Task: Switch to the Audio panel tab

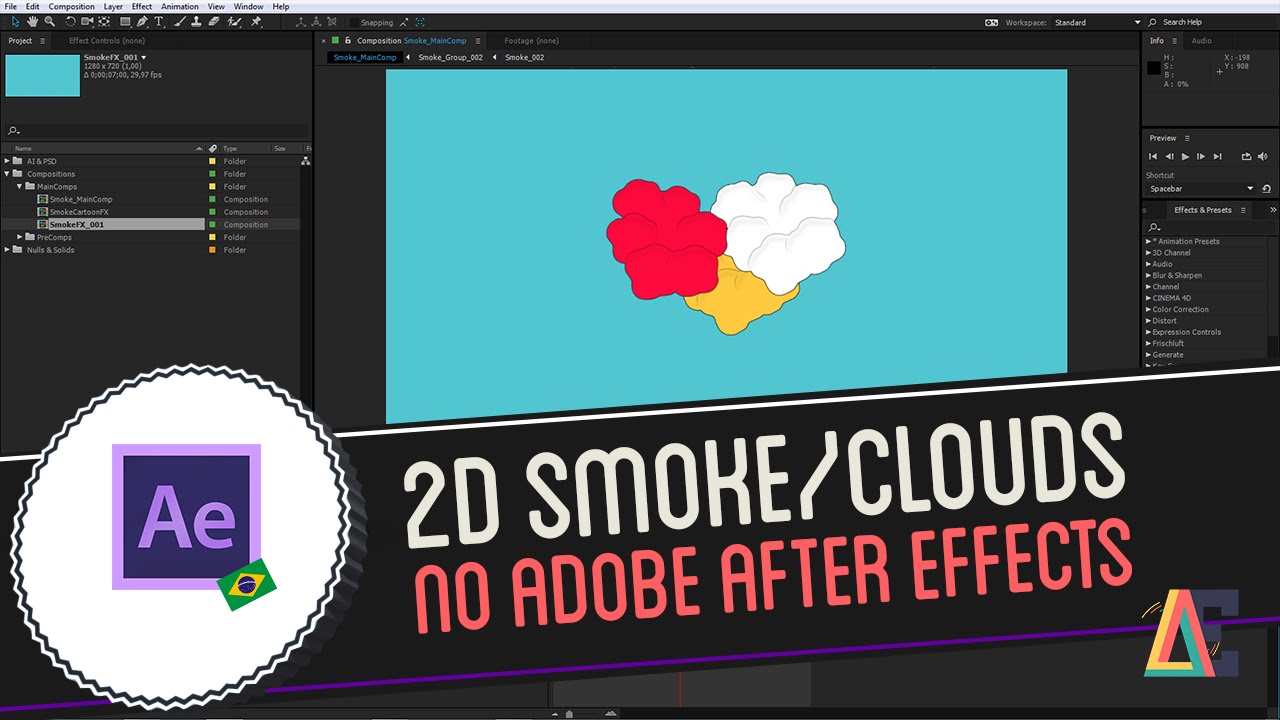Action: click(1201, 41)
